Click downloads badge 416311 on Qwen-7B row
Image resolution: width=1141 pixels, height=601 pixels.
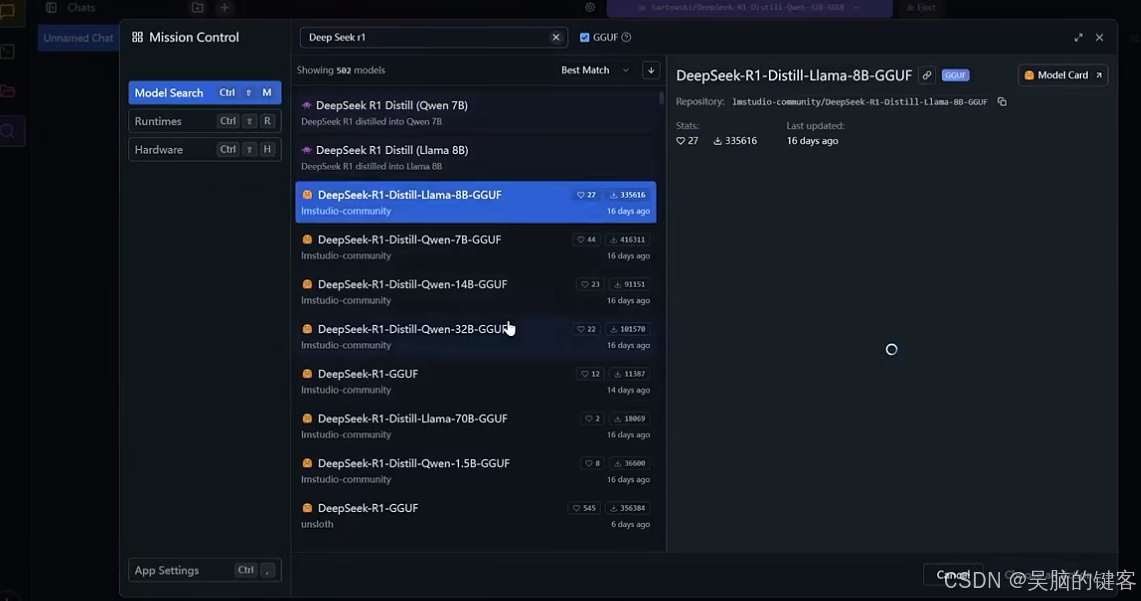pyautogui.click(x=628, y=239)
